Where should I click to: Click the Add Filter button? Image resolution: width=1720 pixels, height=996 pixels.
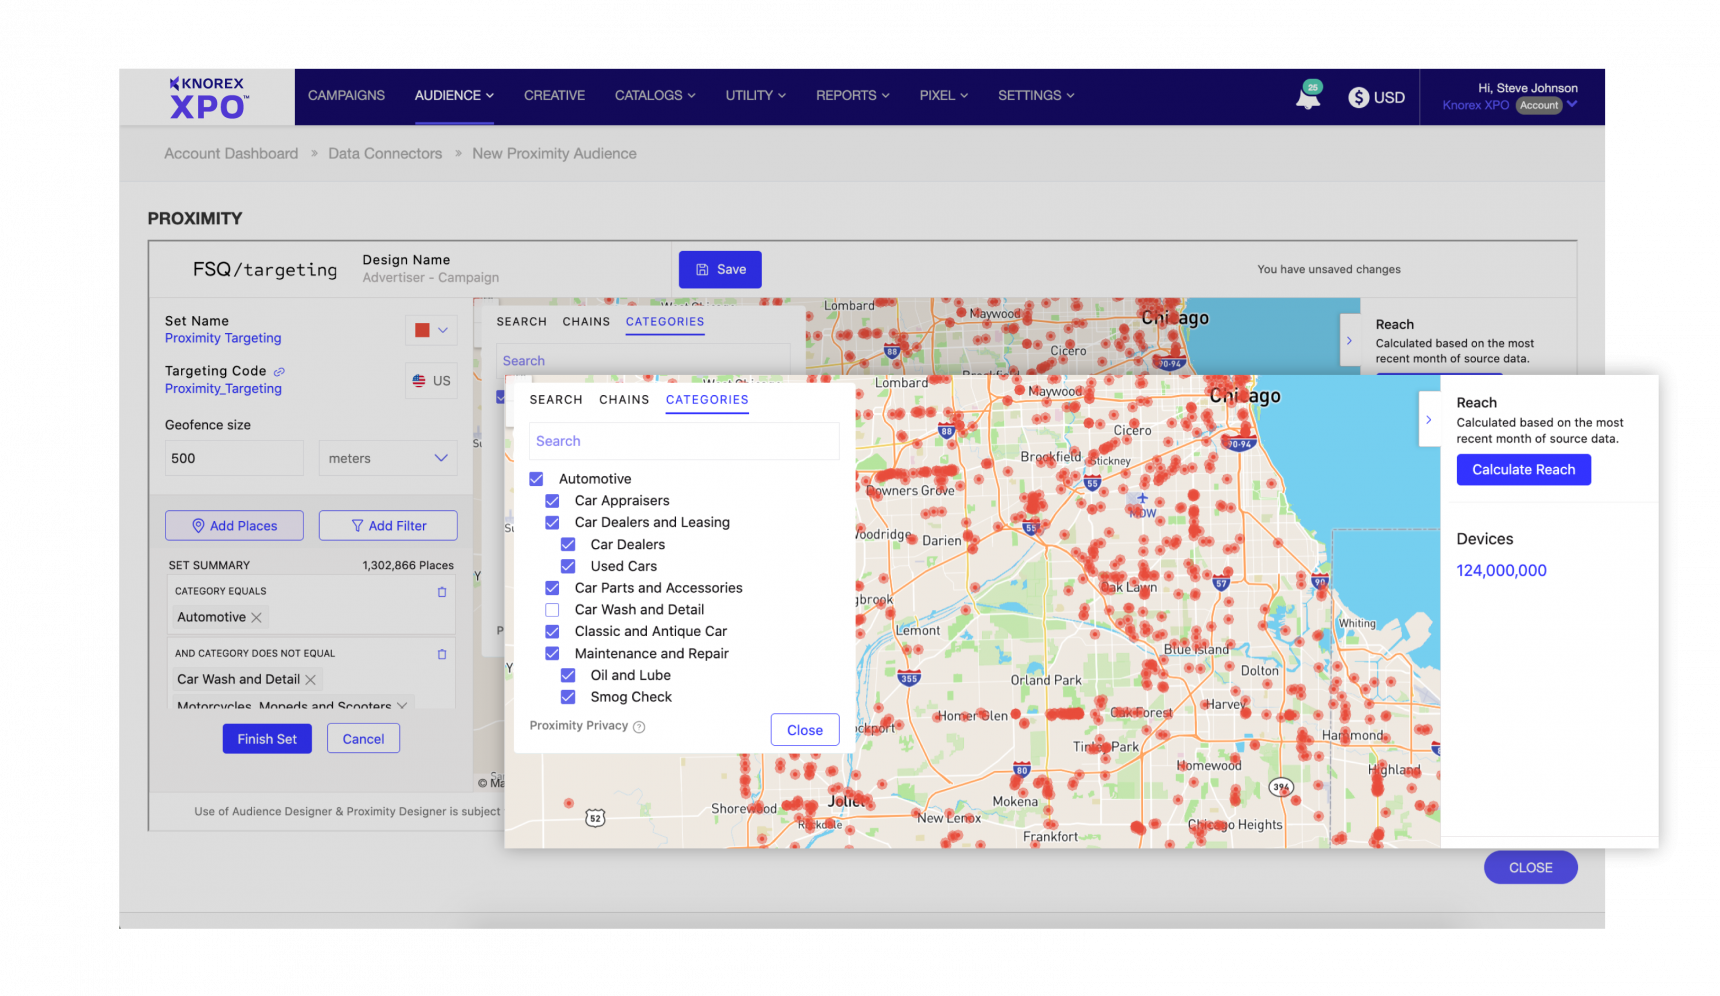388,526
